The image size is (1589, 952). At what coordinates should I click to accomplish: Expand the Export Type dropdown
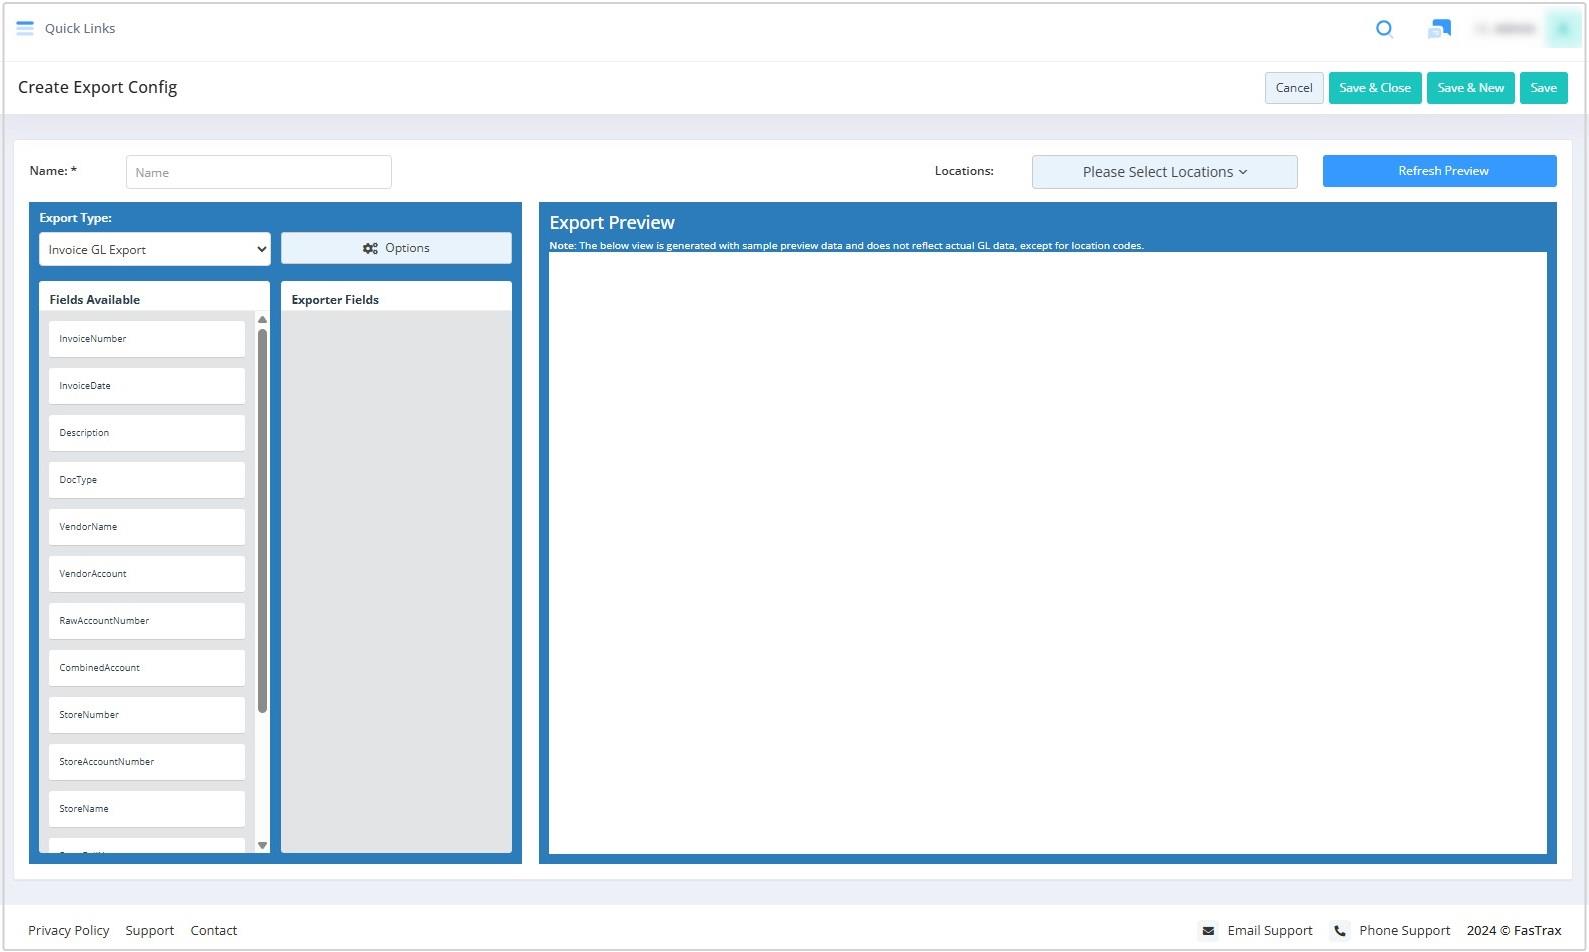click(x=154, y=250)
